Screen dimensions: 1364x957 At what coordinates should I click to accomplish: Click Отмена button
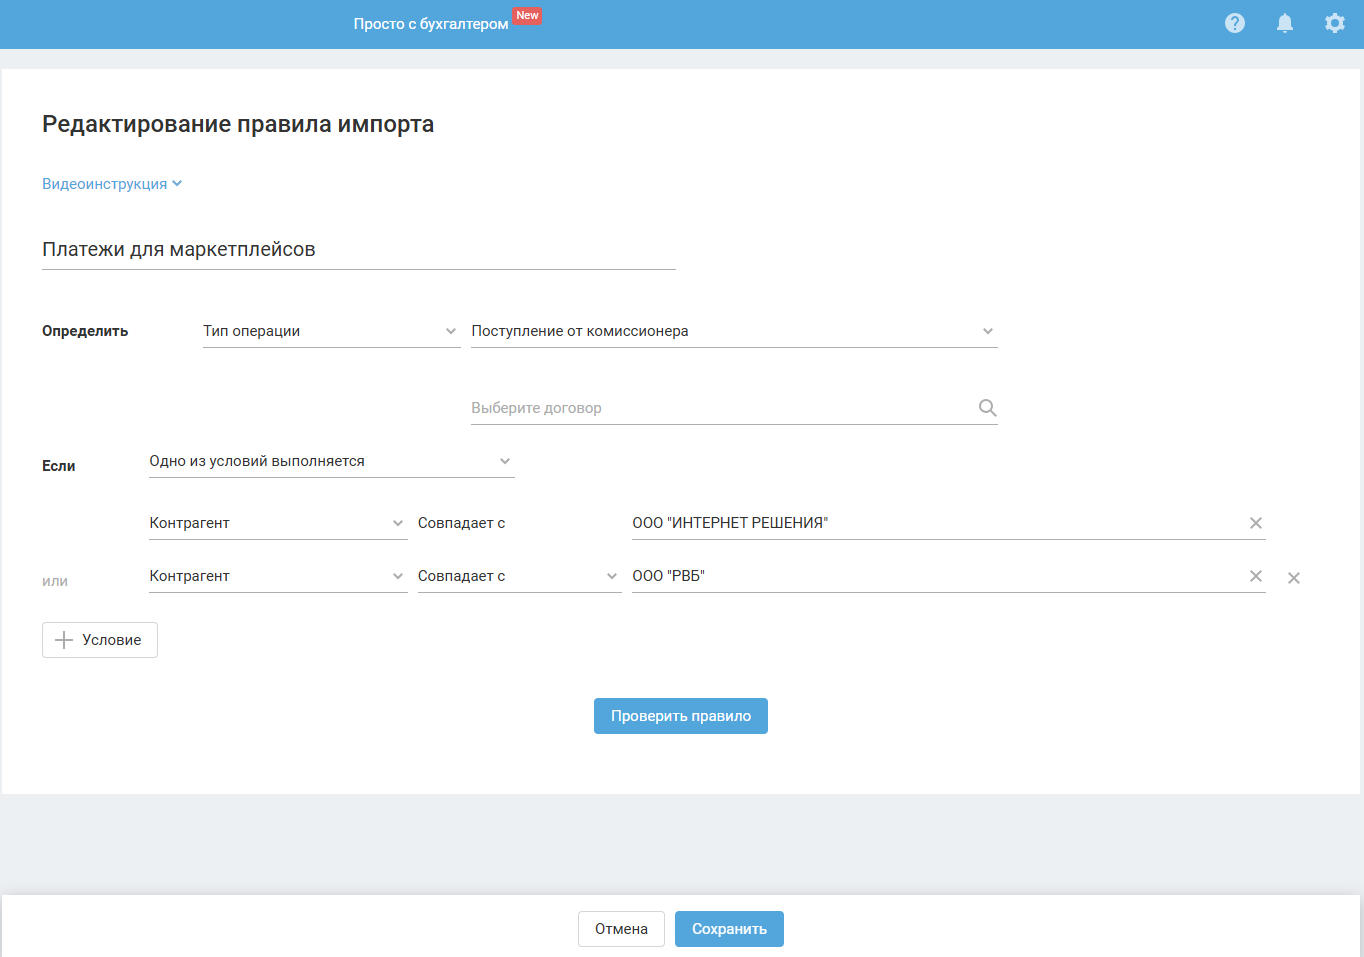coord(621,929)
